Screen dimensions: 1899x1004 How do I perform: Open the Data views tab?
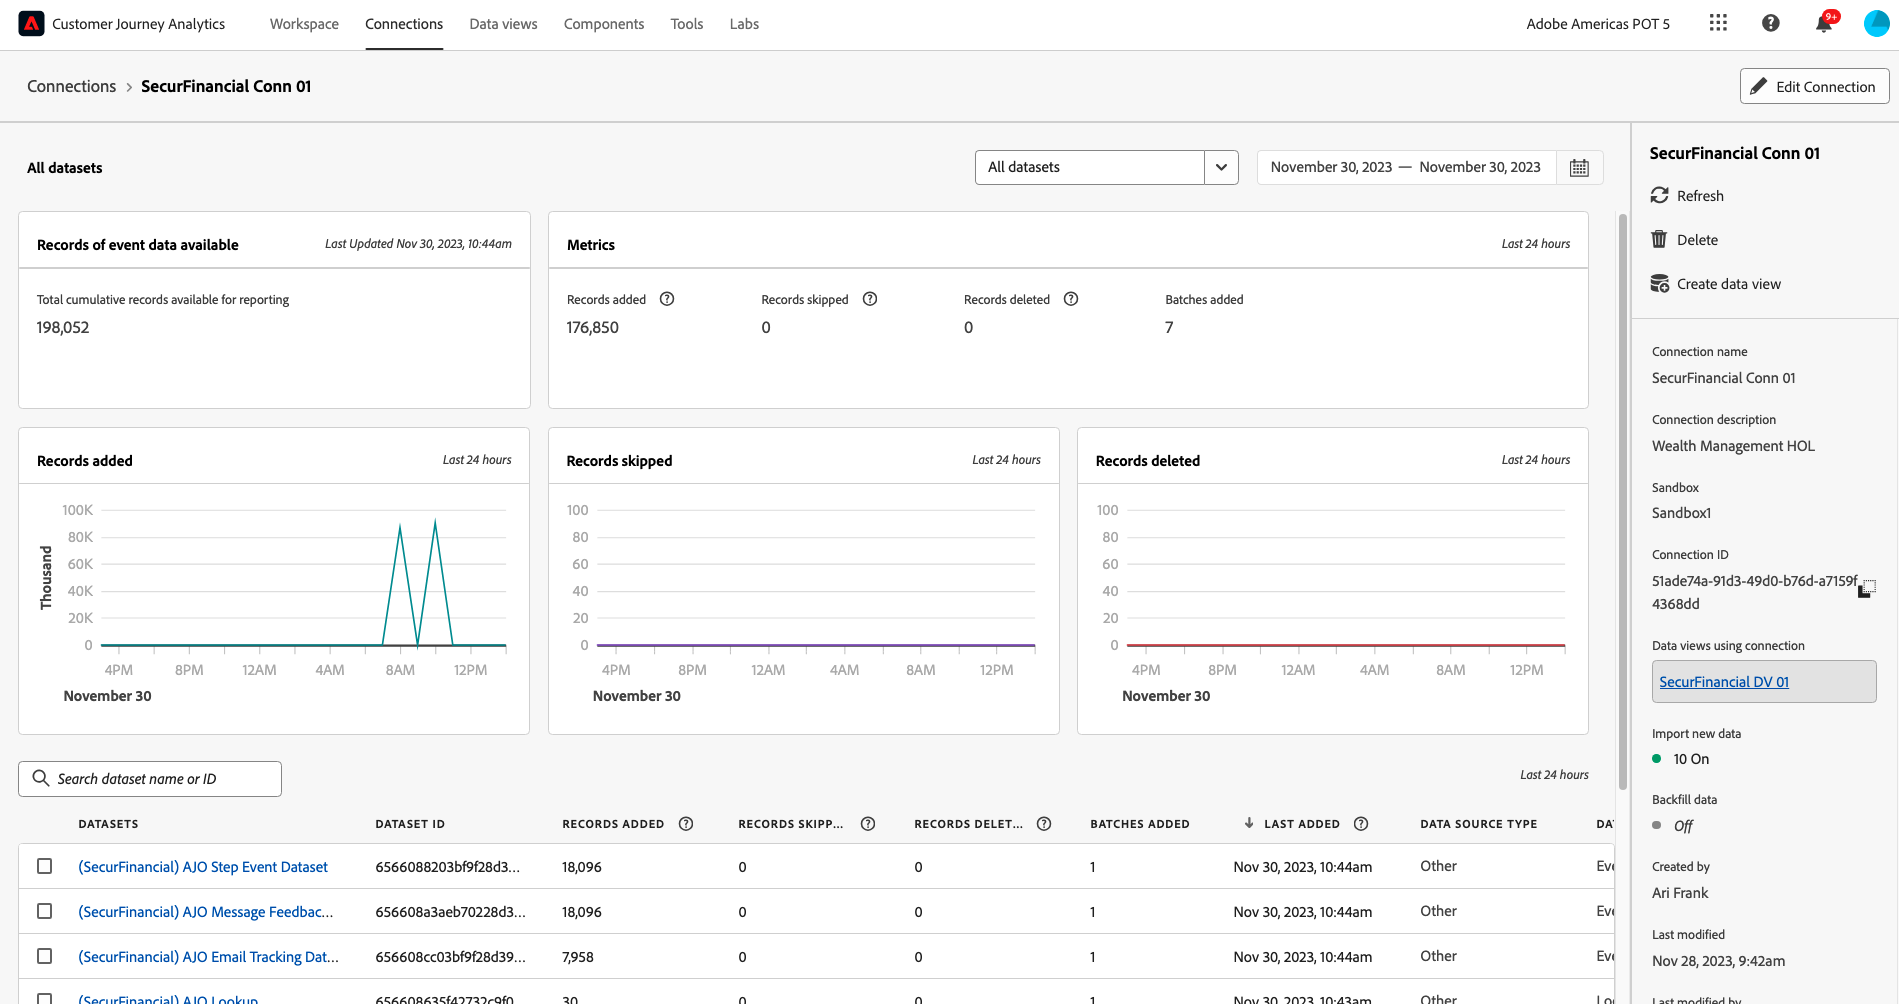[503, 24]
